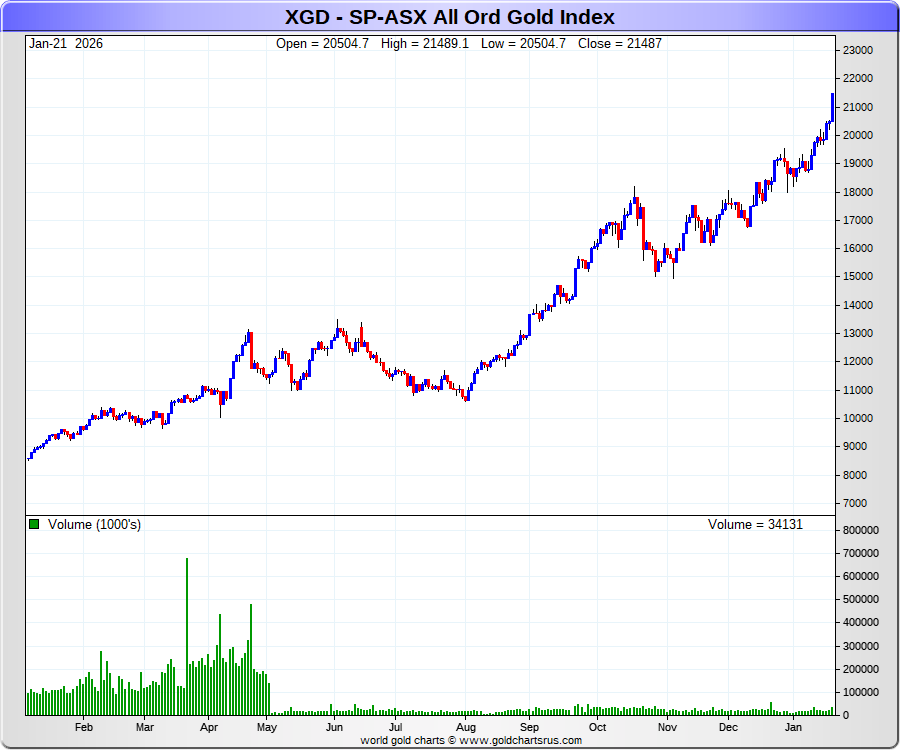This screenshot has height=750, width=900.
Task: Click the Dec month label on the time axis
Action: tap(728, 728)
